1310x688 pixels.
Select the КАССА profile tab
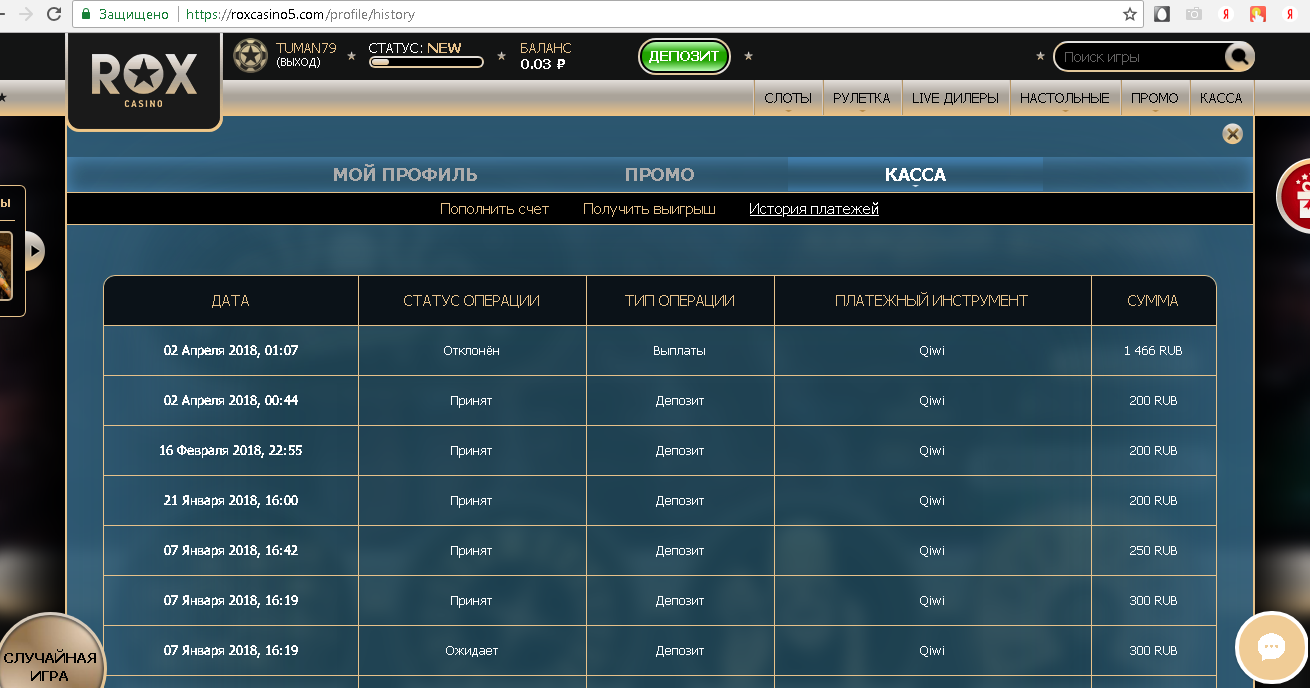coord(915,174)
